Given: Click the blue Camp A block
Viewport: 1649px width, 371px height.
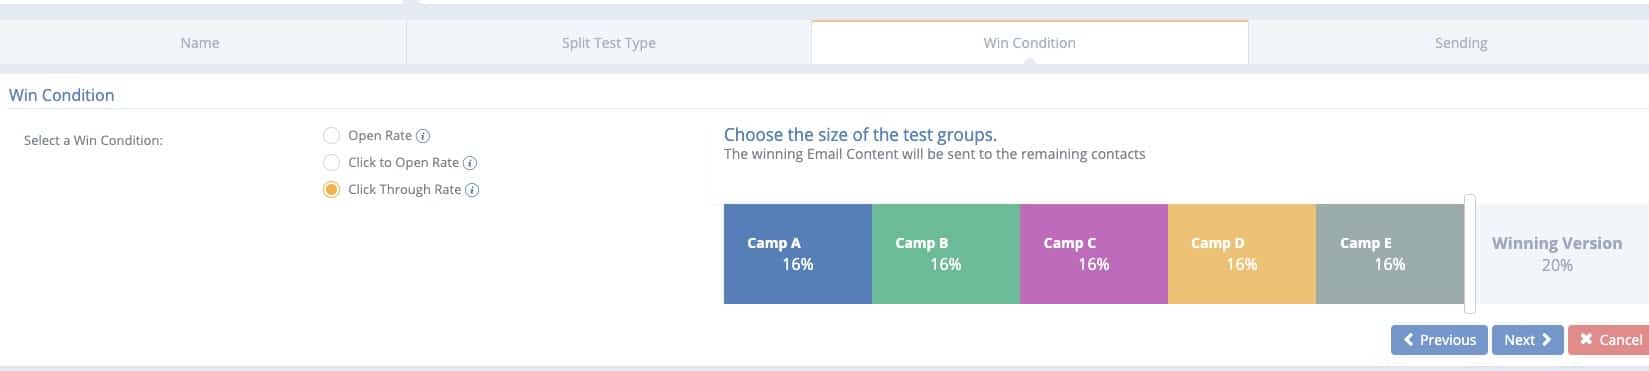Looking at the screenshot, I should [798, 254].
